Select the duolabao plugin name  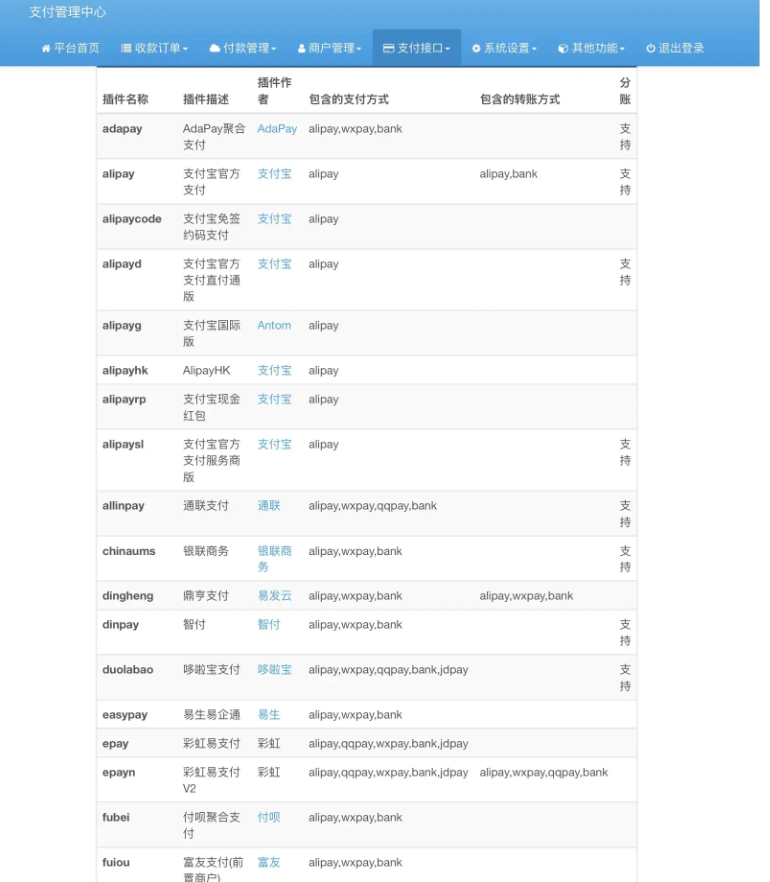(x=128, y=669)
